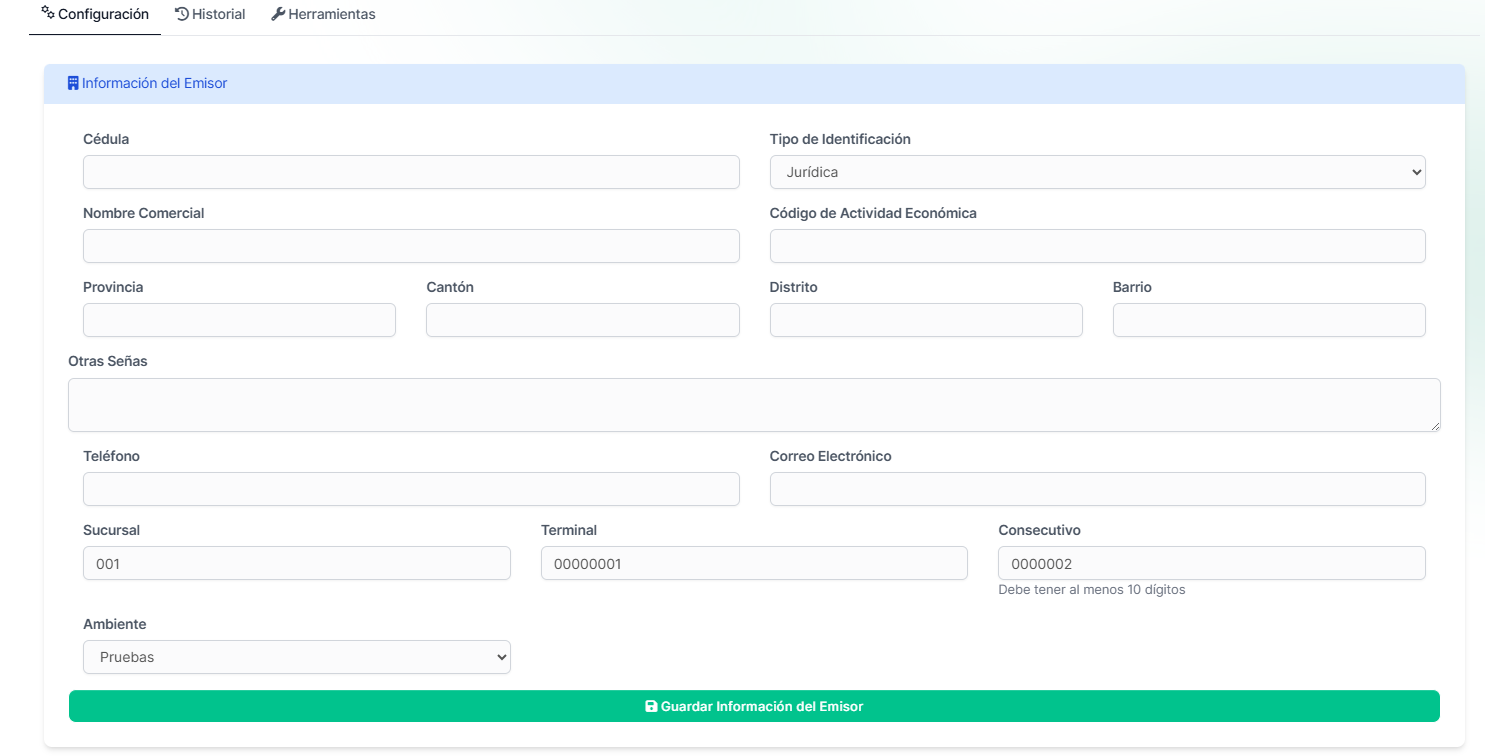Click the gears icon beside Configuración
Viewport: 1485px width, 756px height.
tap(48, 14)
